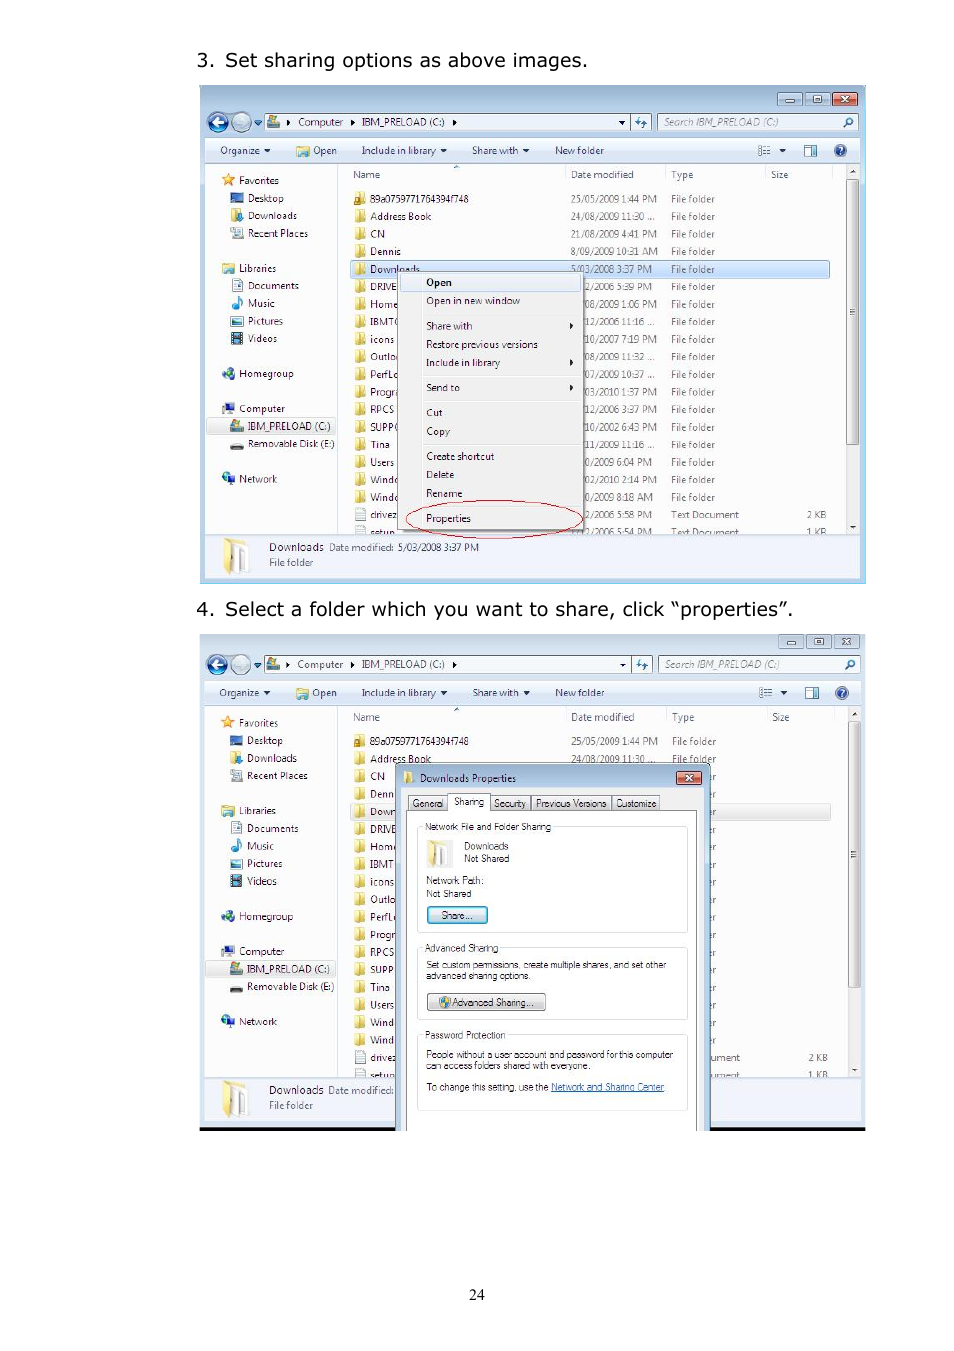The height and width of the screenshot is (1351, 954).
Task: Choose Cut in the context menu
Action: [434, 413]
